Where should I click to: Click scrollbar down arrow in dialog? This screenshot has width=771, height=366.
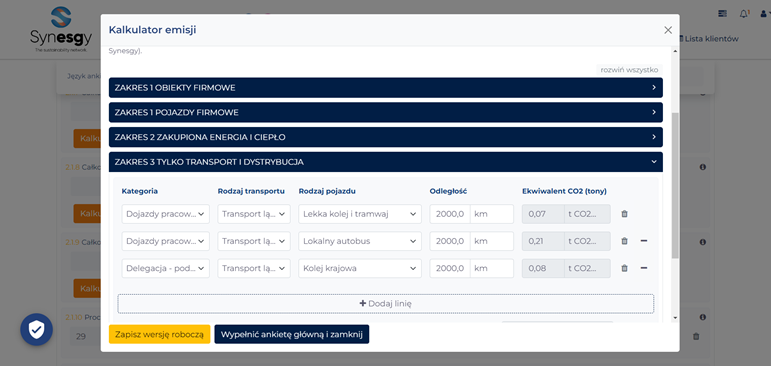[675, 318]
